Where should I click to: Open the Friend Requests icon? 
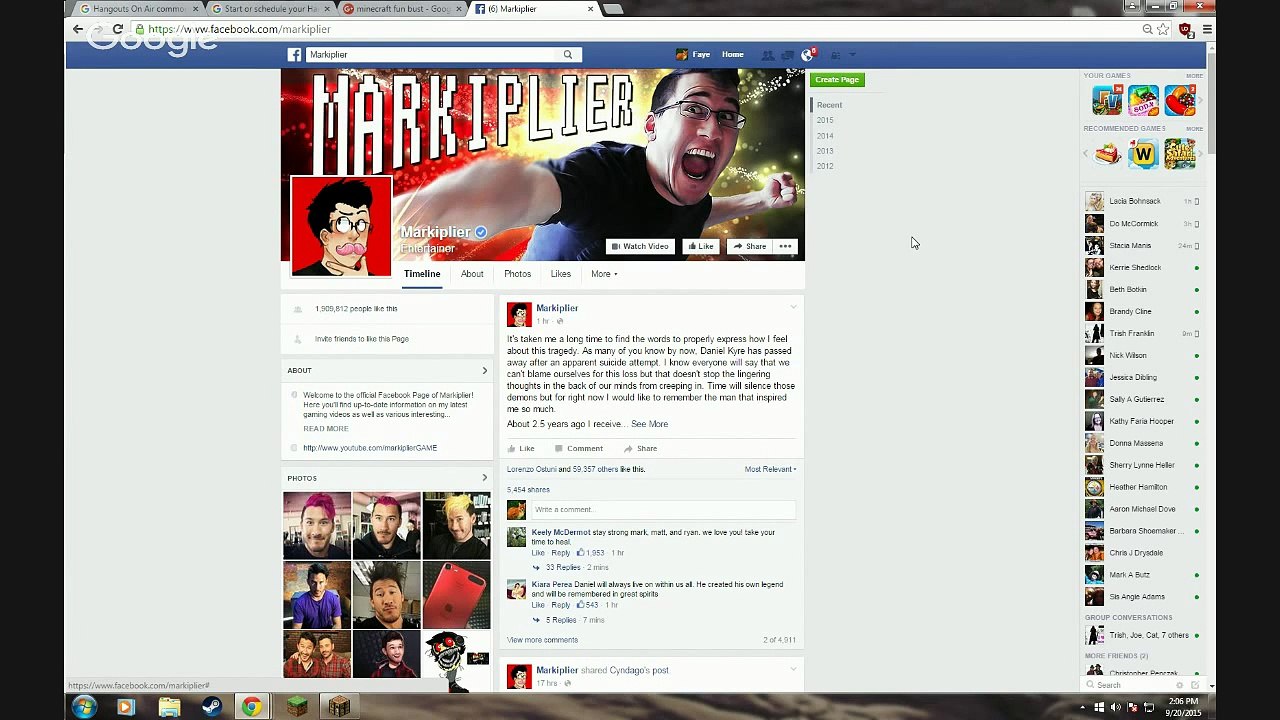click(768, 55)
